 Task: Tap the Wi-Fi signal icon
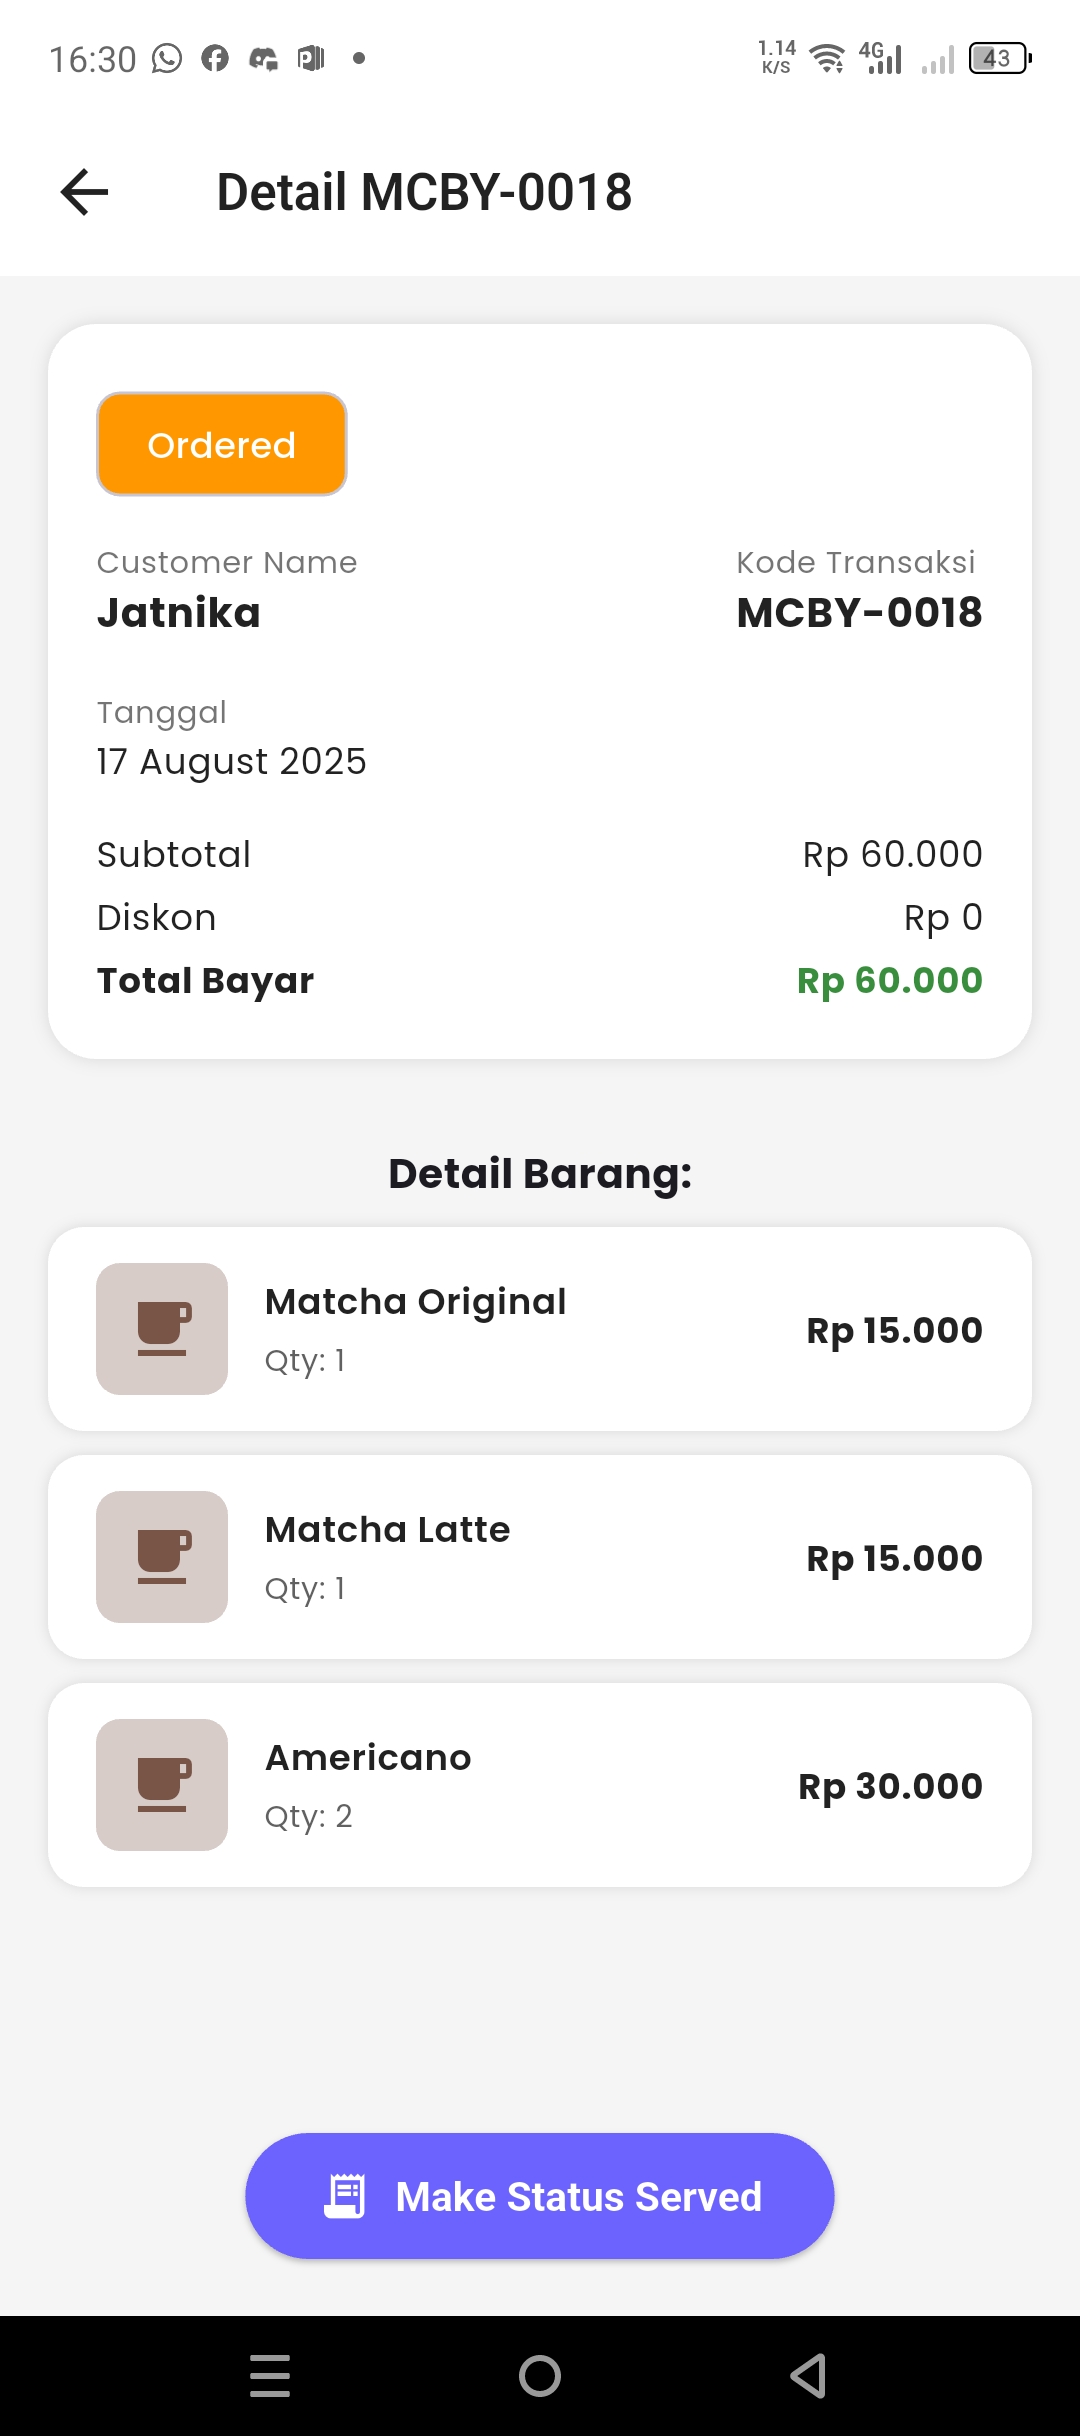click(827, 59)
